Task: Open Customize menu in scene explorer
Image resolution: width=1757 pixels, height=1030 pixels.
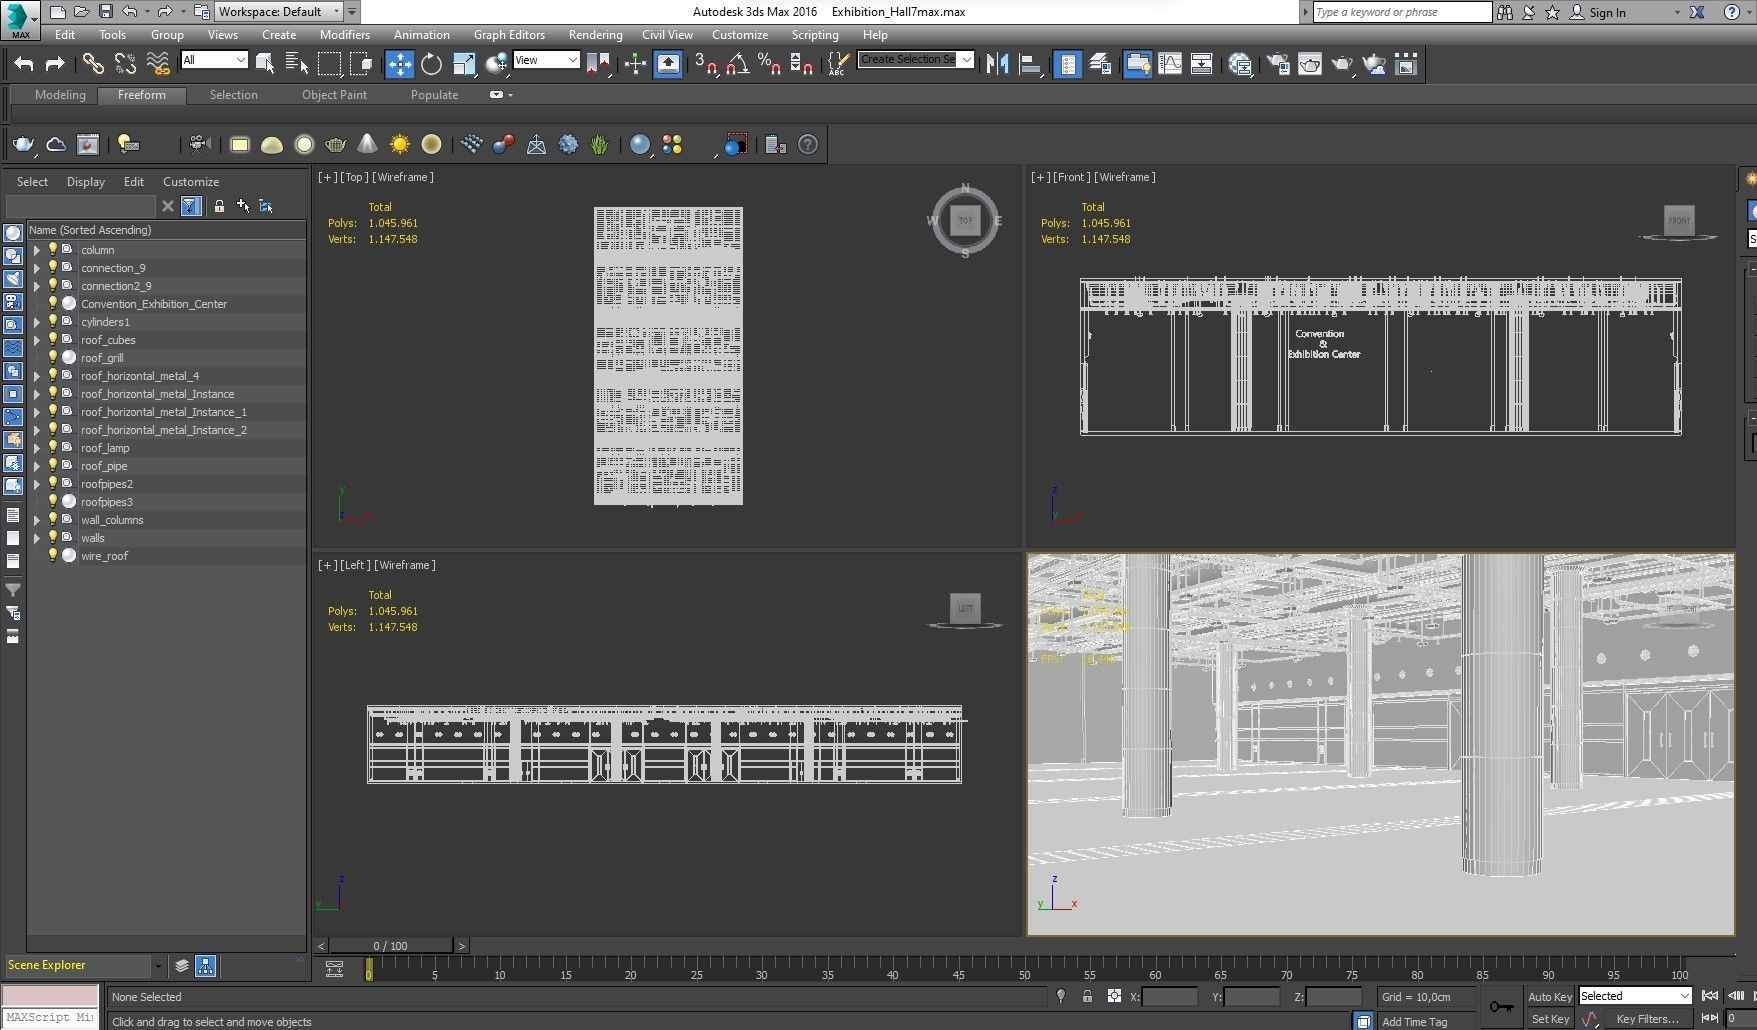Action: (x=191, y=182)
